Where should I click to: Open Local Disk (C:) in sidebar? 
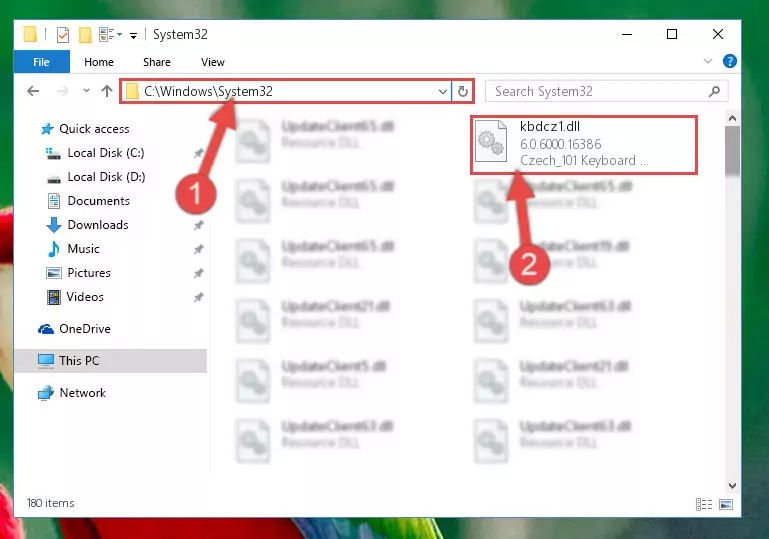click(106, 153)
